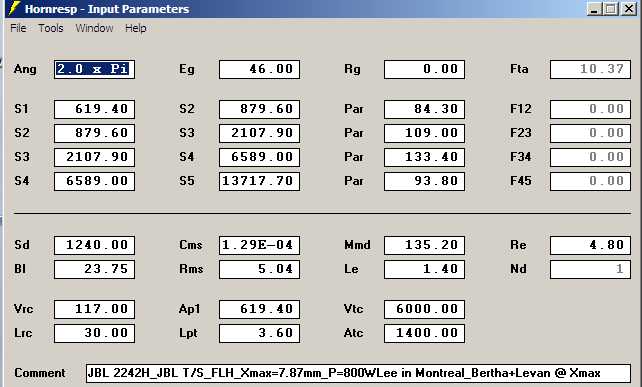Minimize the Hornresp window
642x387 pixels.
coord(594,9)
